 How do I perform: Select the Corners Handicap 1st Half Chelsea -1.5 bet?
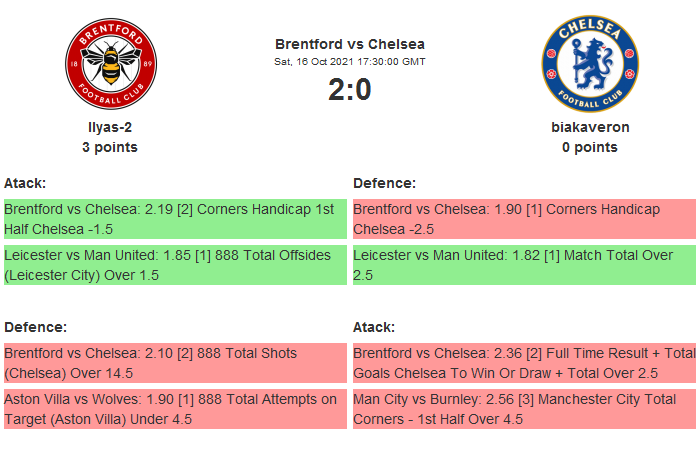(x=174, y=219)
